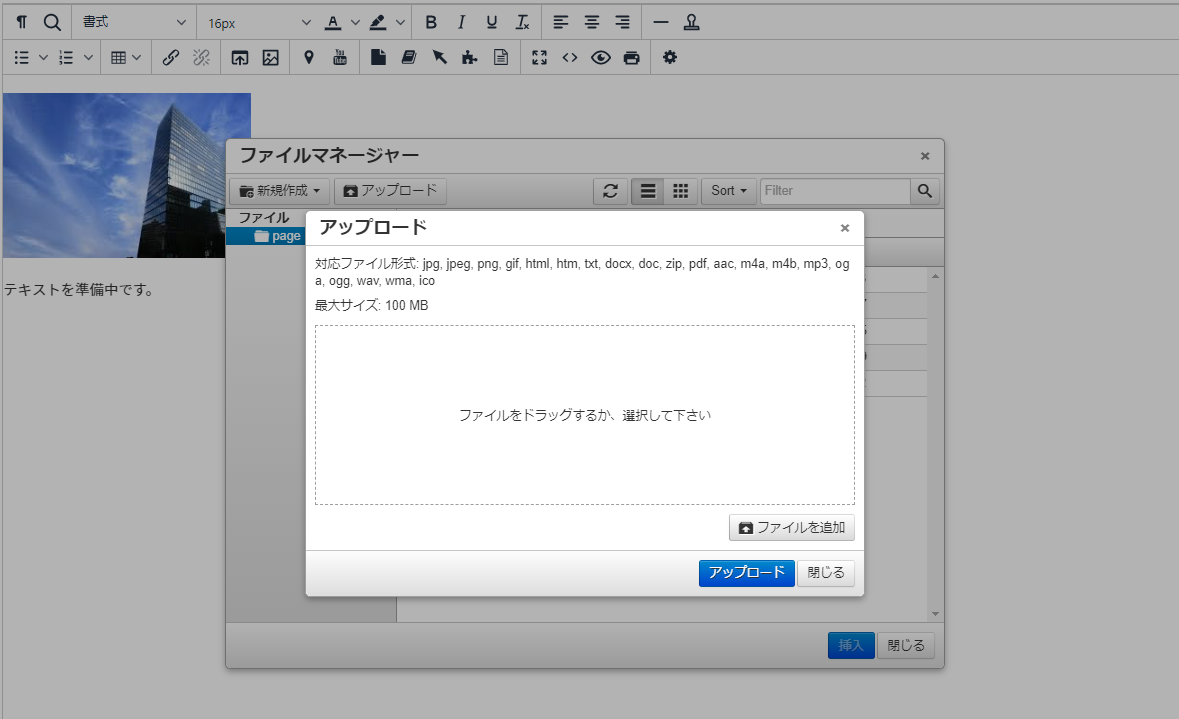Align text left

pyautogui.click(x=561, y=22)
